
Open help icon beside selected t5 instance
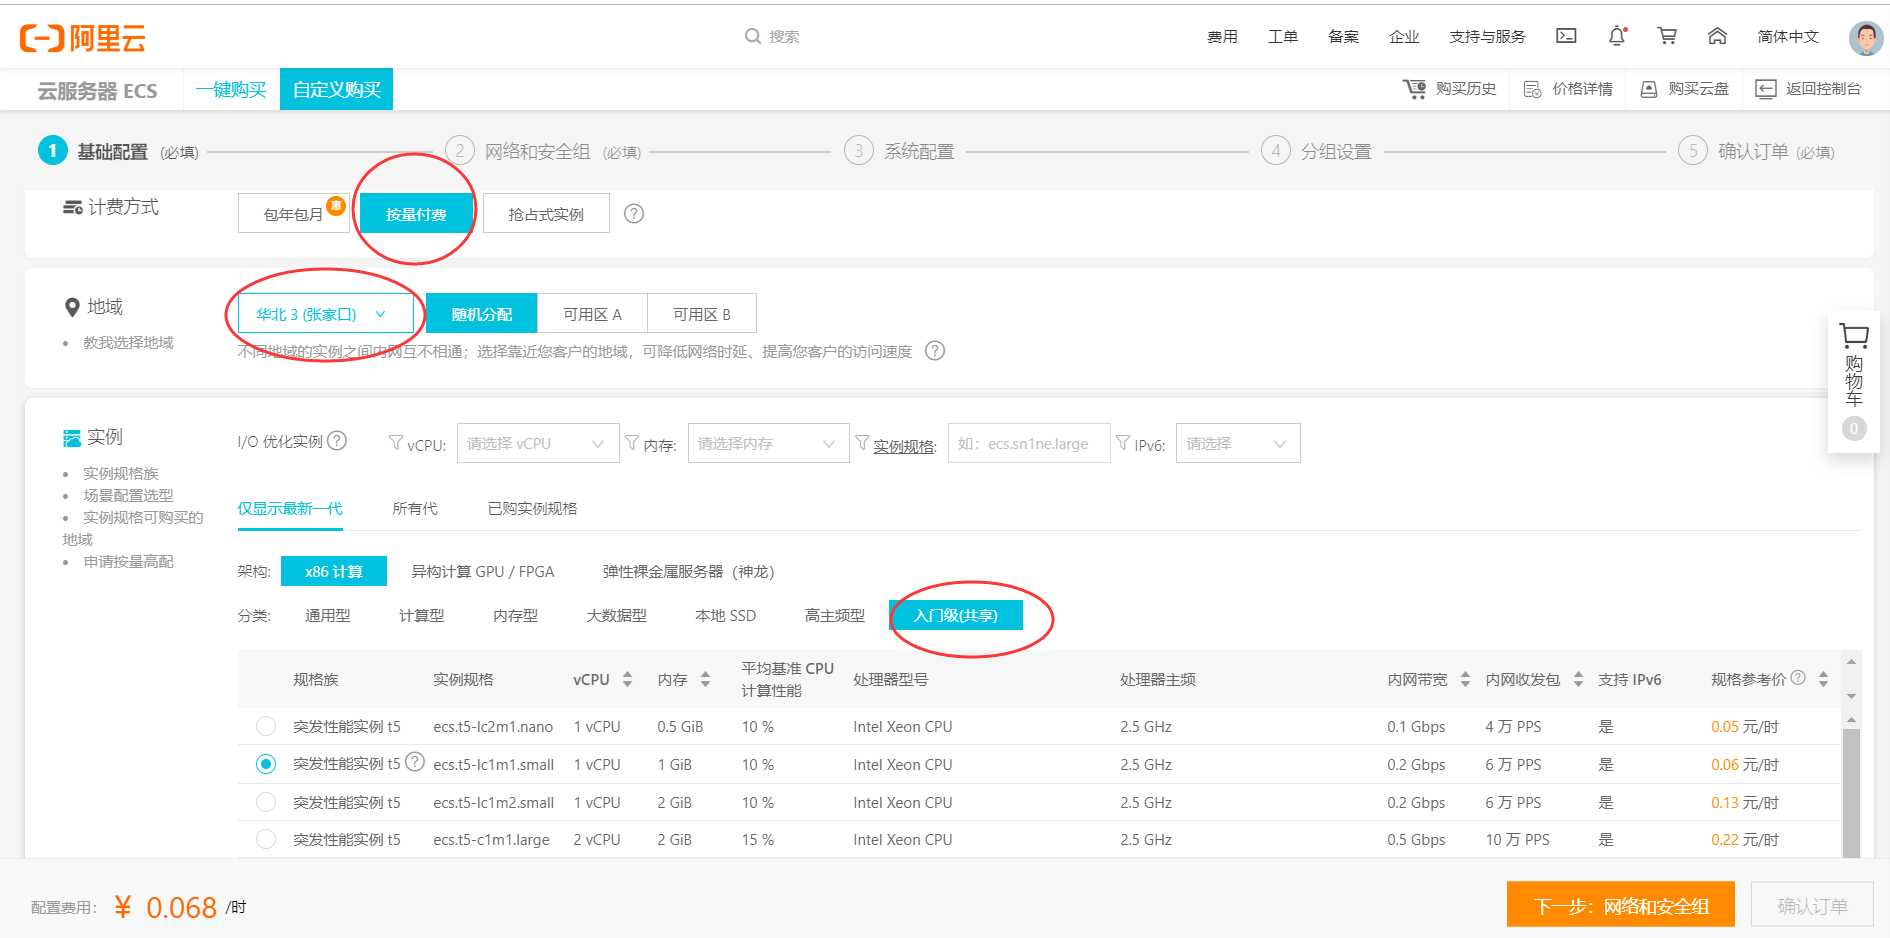415,762
